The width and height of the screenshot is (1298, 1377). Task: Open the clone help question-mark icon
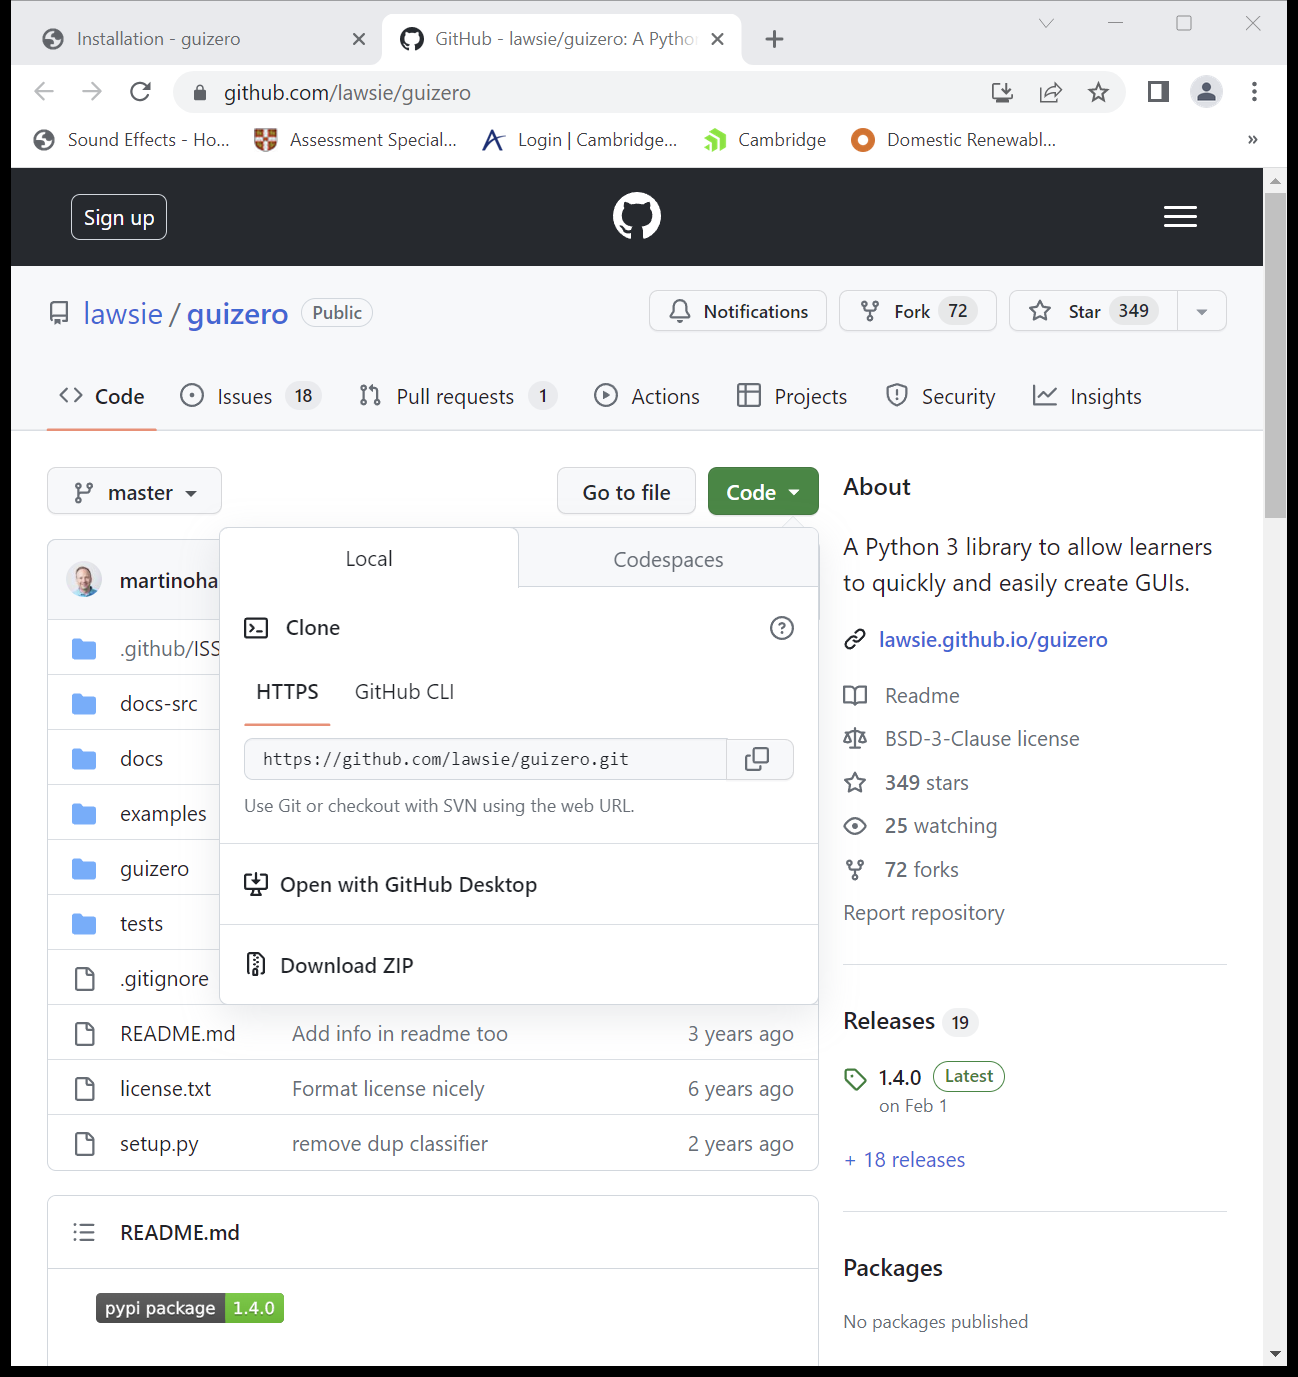pos(782,628)
